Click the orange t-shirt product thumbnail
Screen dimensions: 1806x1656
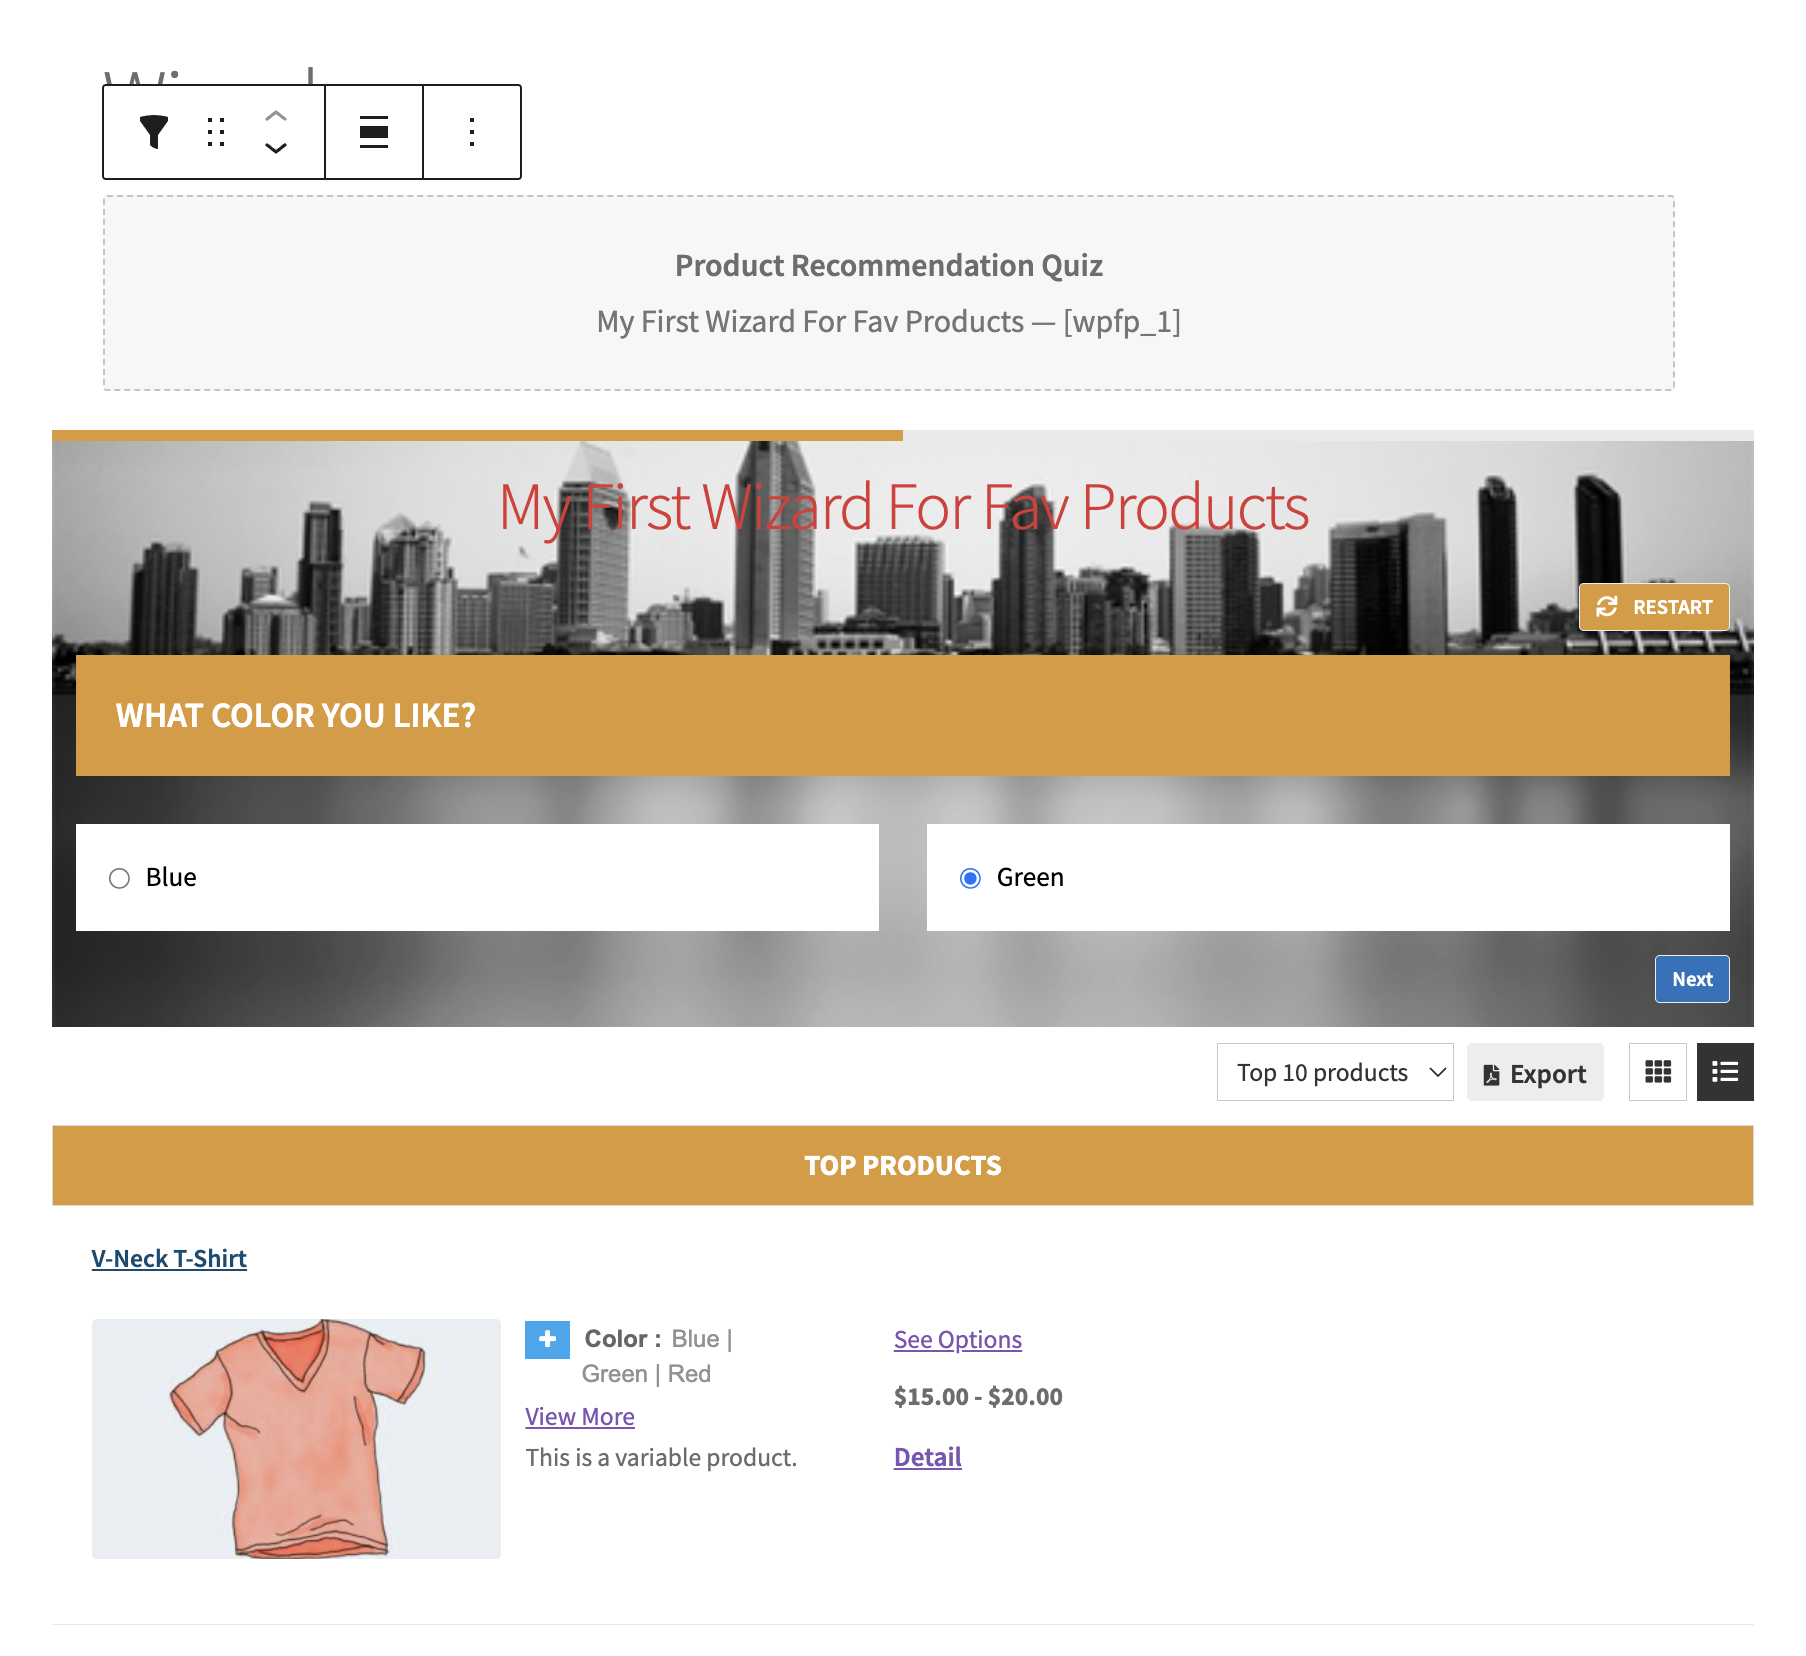click(x=296, y=1438)
